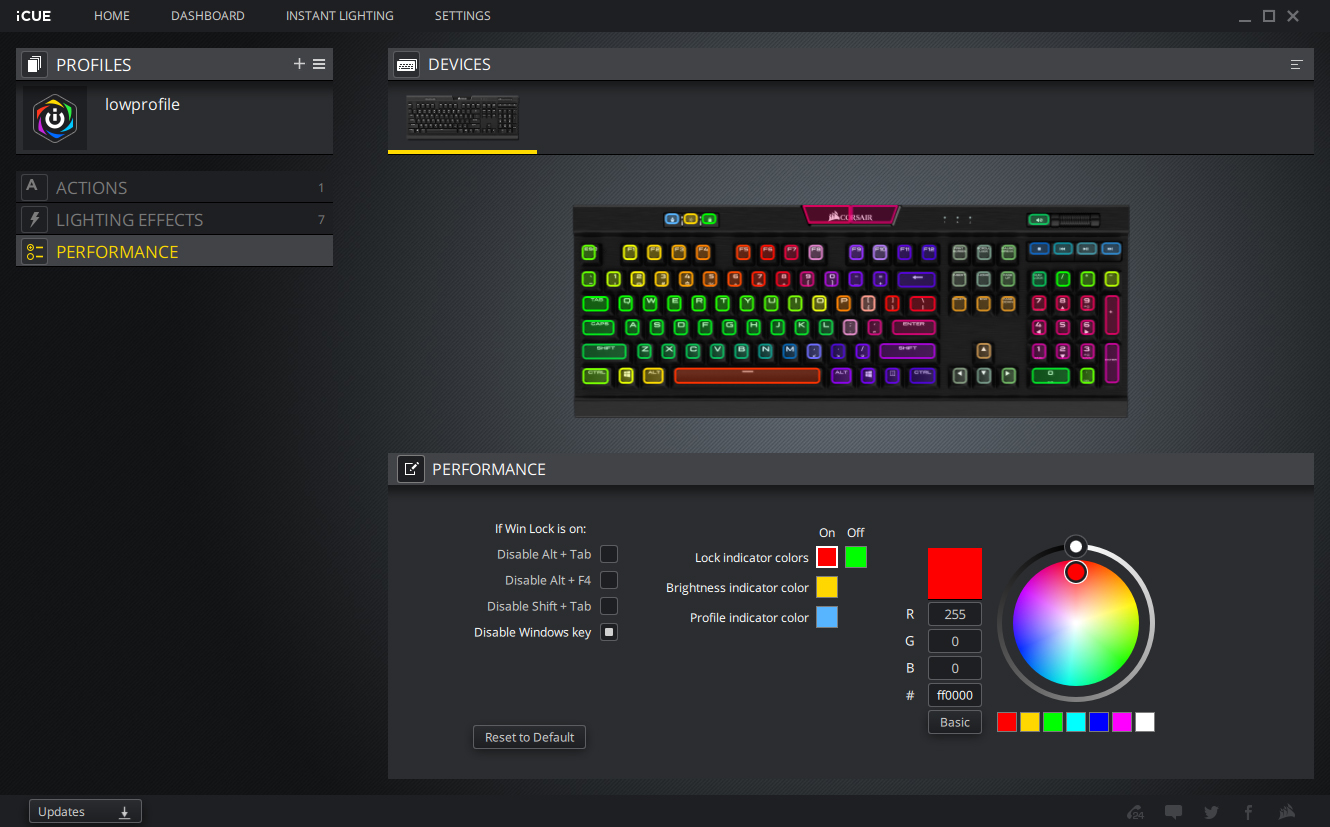Screen dimensions: 1330x827
Task: Open the HOME menu
Action: 112,16
